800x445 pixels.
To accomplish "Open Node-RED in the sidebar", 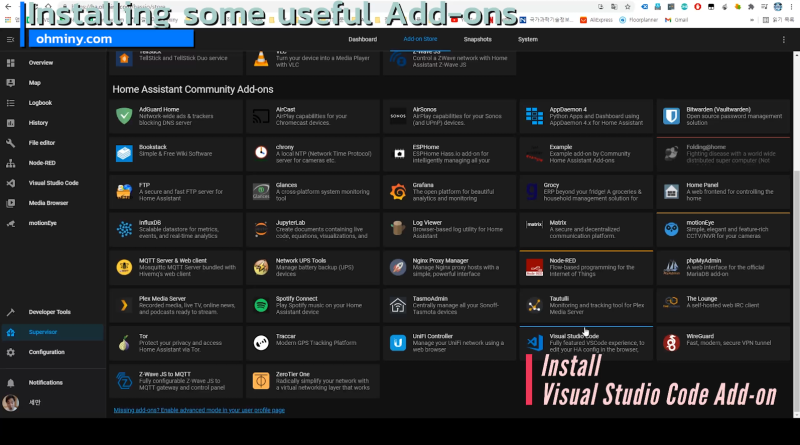I will click(52, 163).
